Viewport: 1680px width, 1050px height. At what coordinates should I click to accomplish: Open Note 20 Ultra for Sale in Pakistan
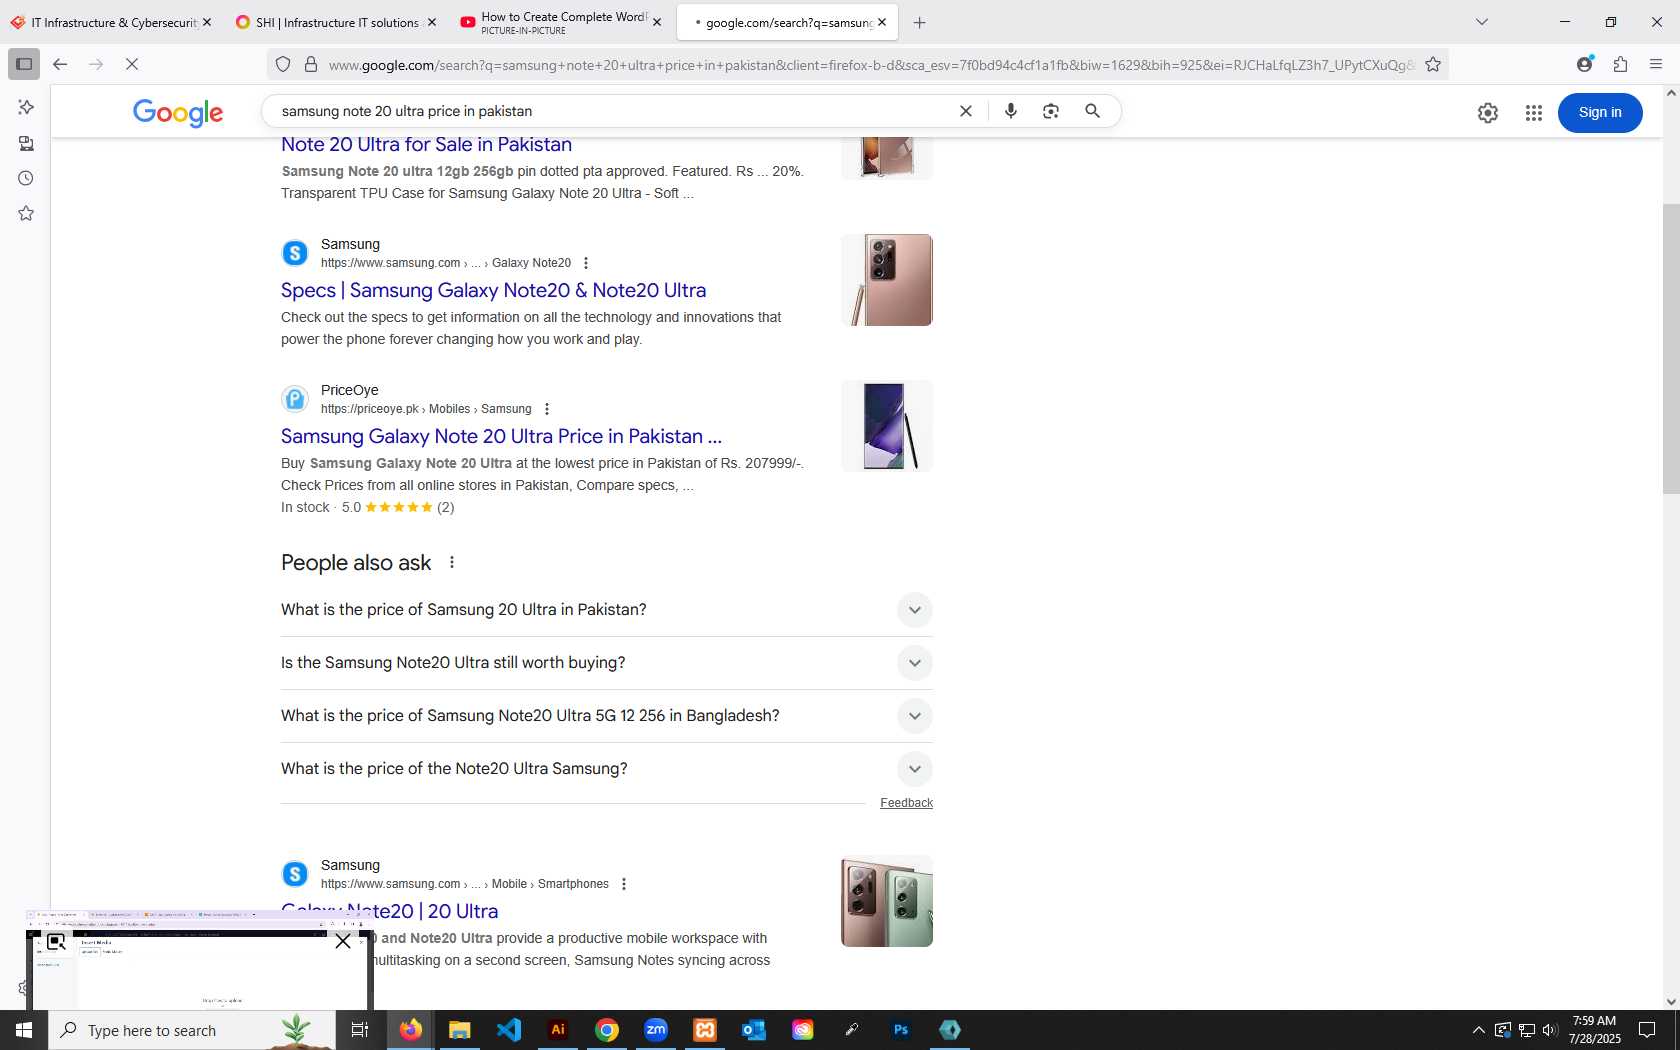click(x=426, y=144)
